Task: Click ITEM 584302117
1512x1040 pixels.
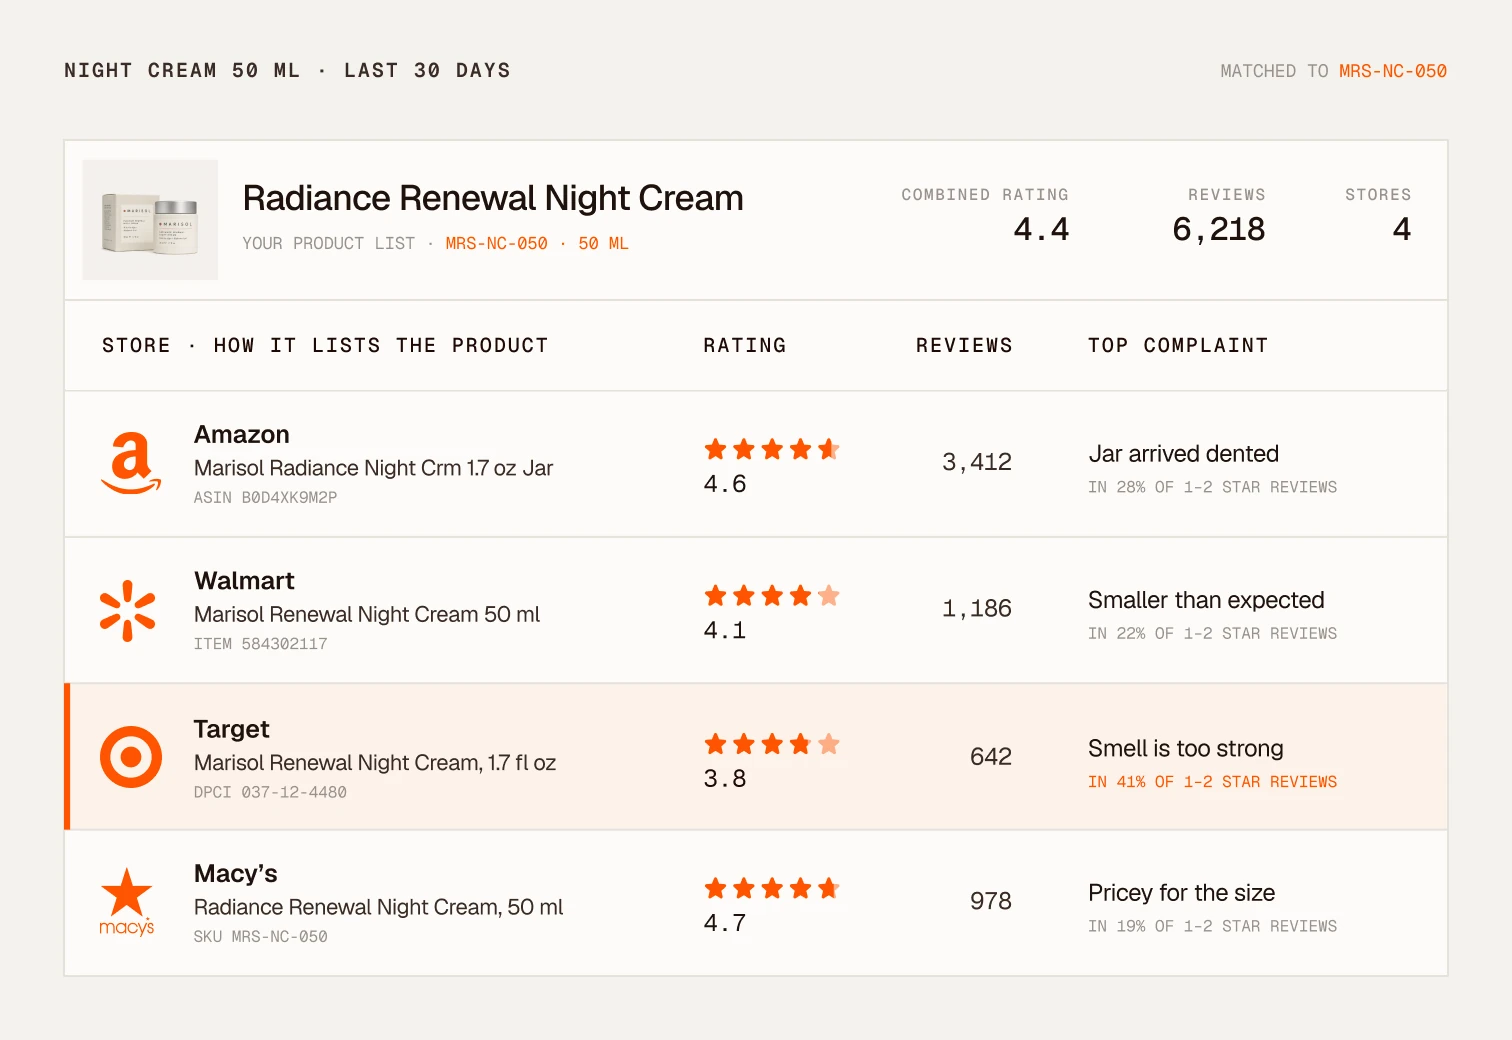Action: [261, 644]
